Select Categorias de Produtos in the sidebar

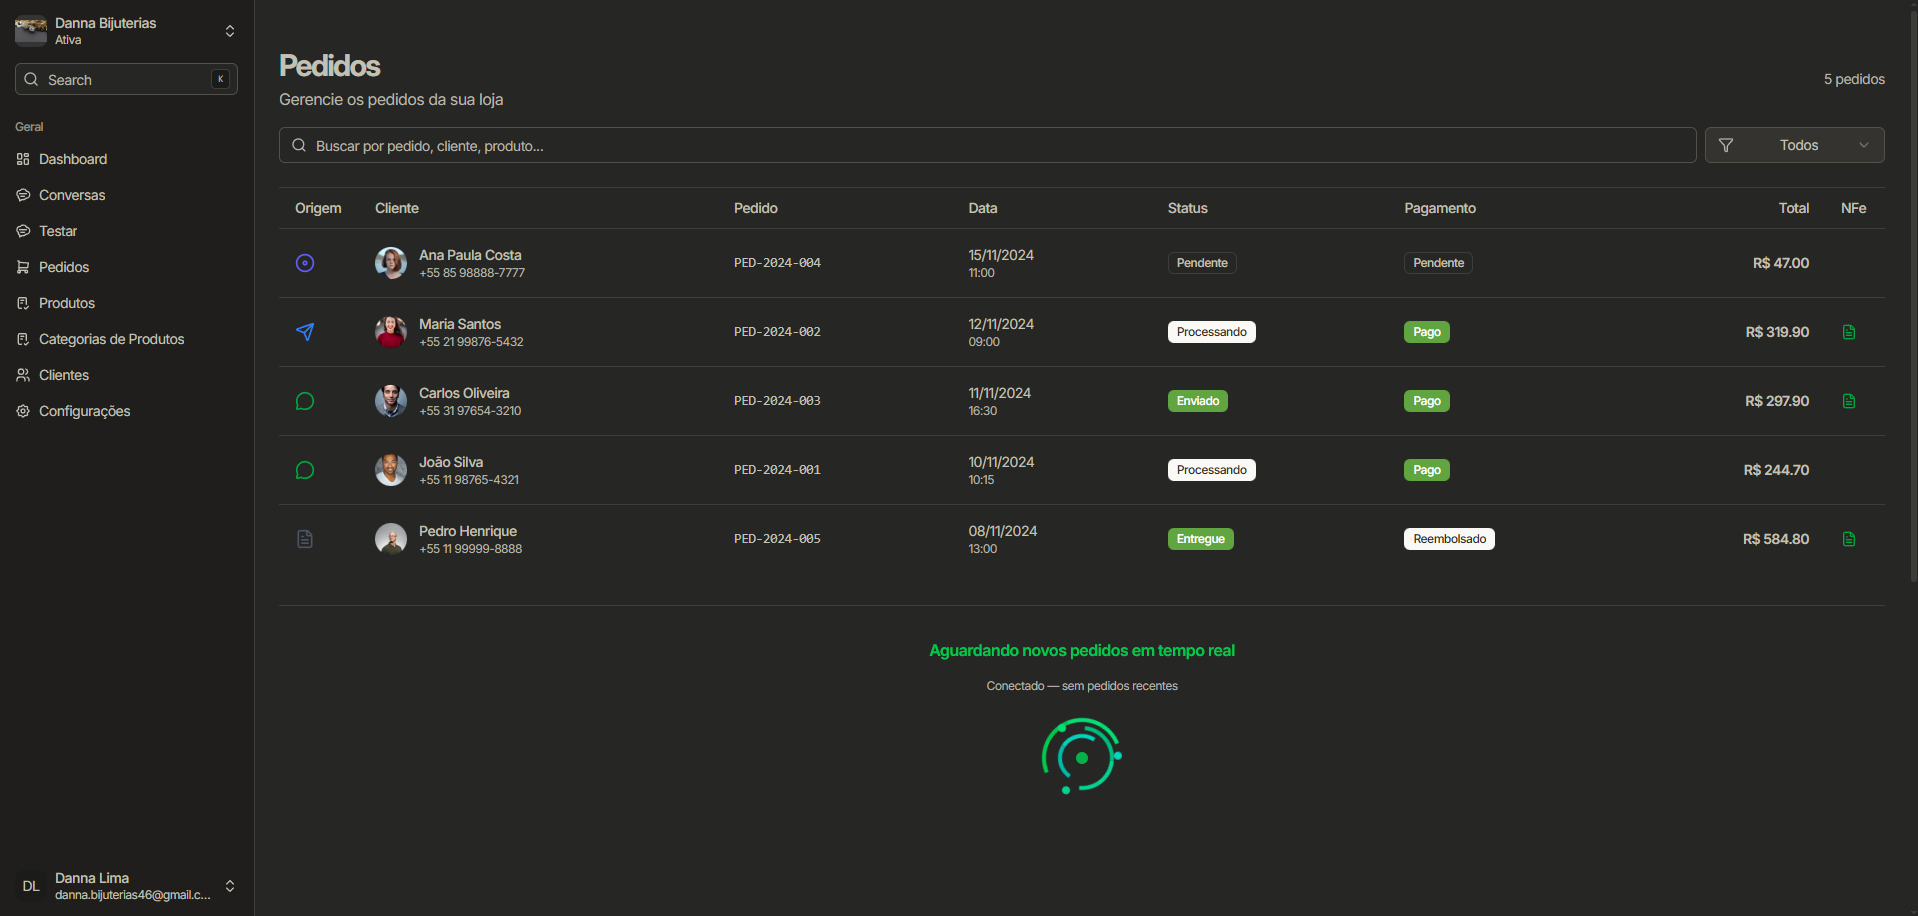[x=111, y=339]
